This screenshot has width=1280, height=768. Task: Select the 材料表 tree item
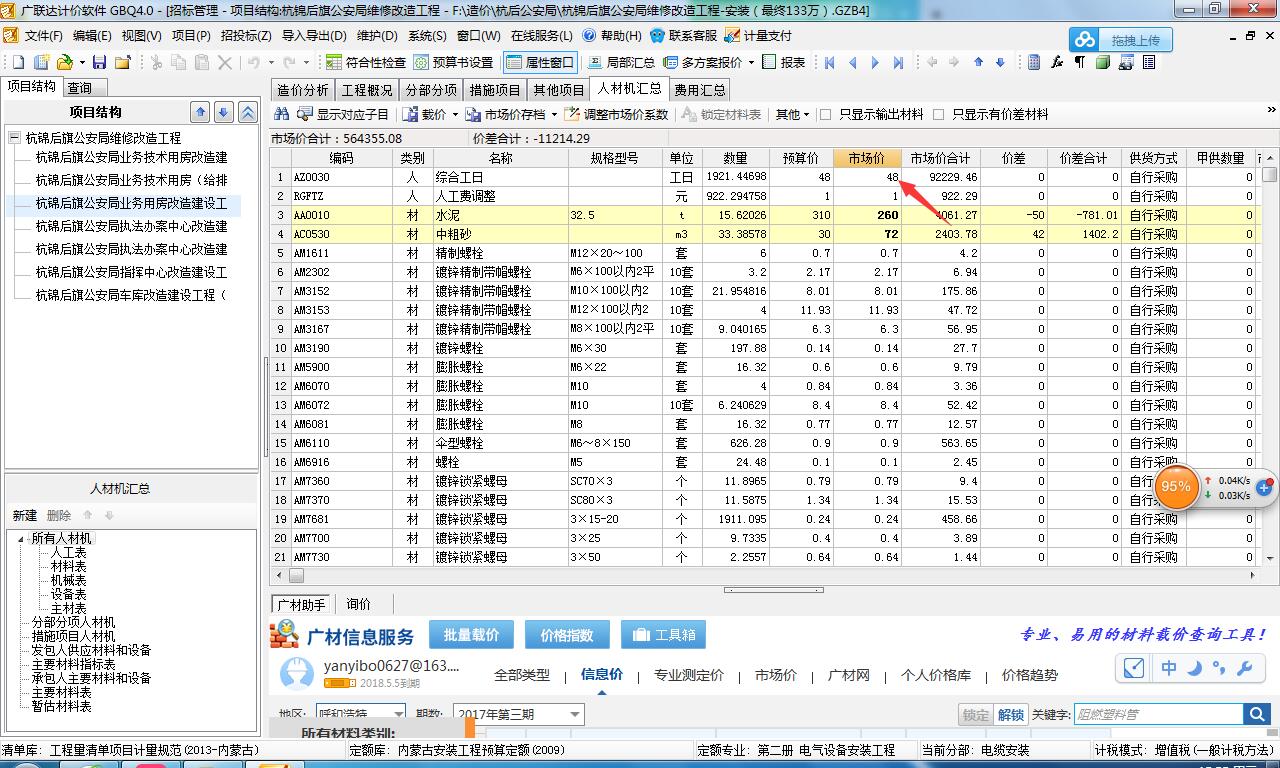(x=69, y=566)
